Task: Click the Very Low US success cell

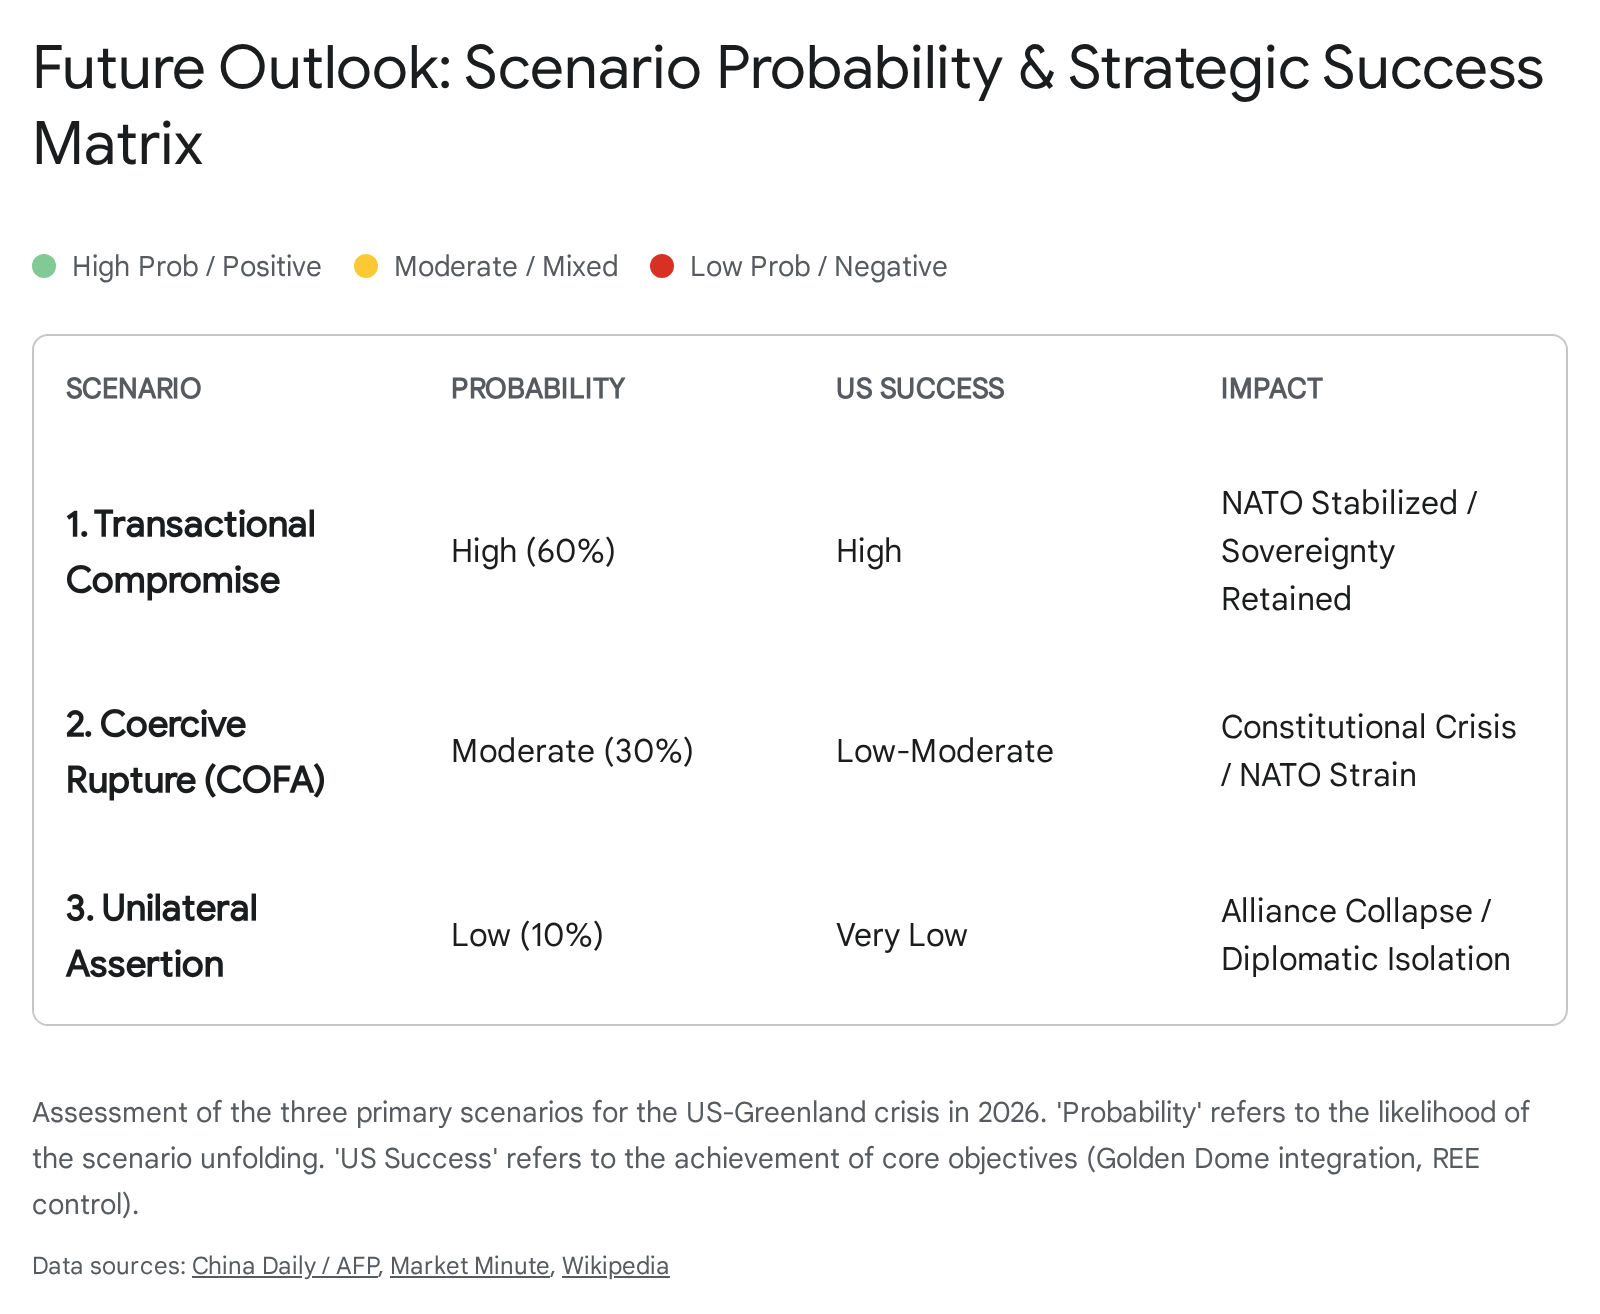Action: [901, 935]
